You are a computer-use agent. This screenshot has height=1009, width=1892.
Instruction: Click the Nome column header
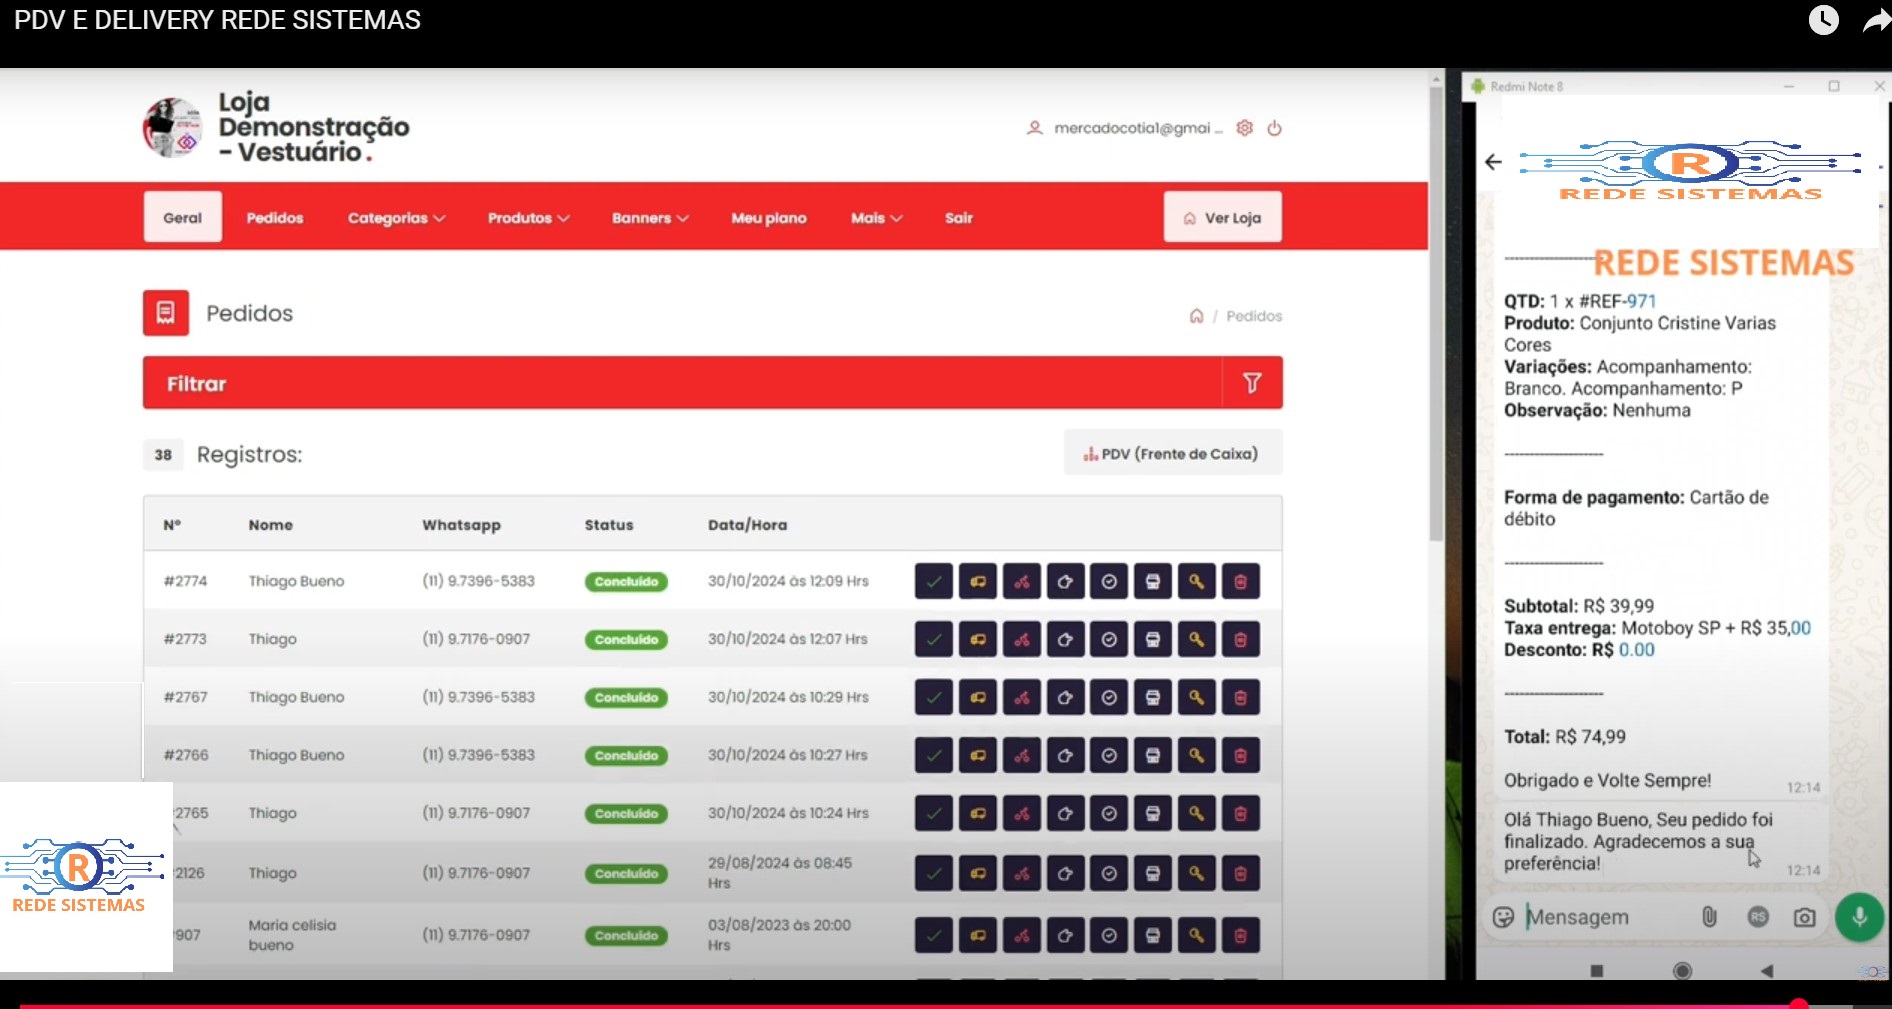[270, 525]
